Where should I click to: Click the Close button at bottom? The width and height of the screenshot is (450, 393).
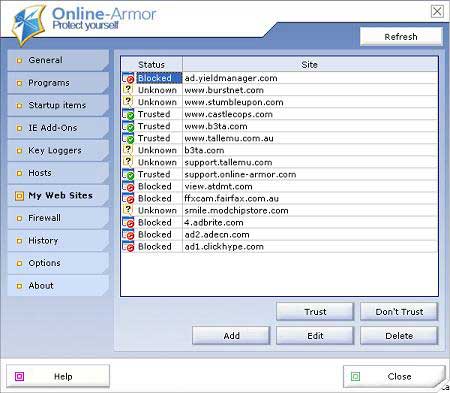click(x=394, y=376)
